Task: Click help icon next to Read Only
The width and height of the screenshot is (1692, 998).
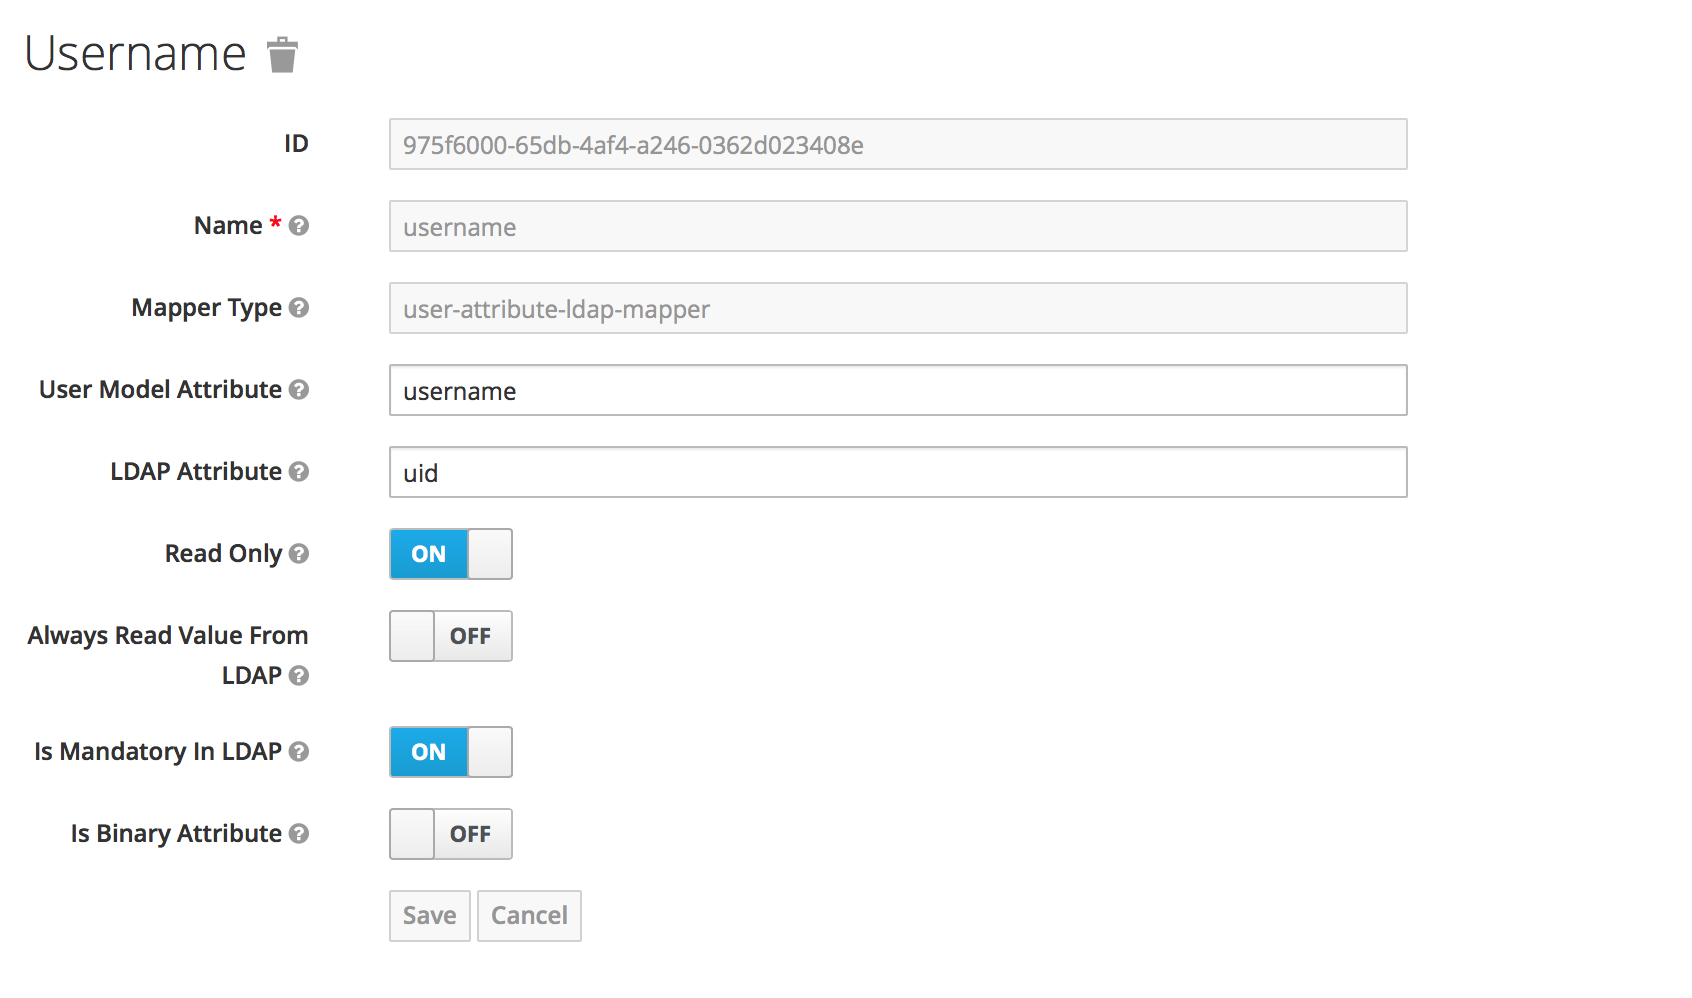Action: pos(298,554)
